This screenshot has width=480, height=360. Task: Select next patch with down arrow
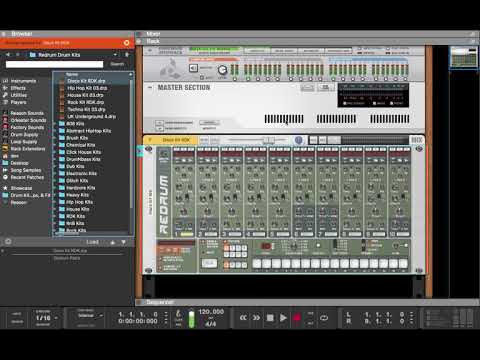(x=123, y=242)
